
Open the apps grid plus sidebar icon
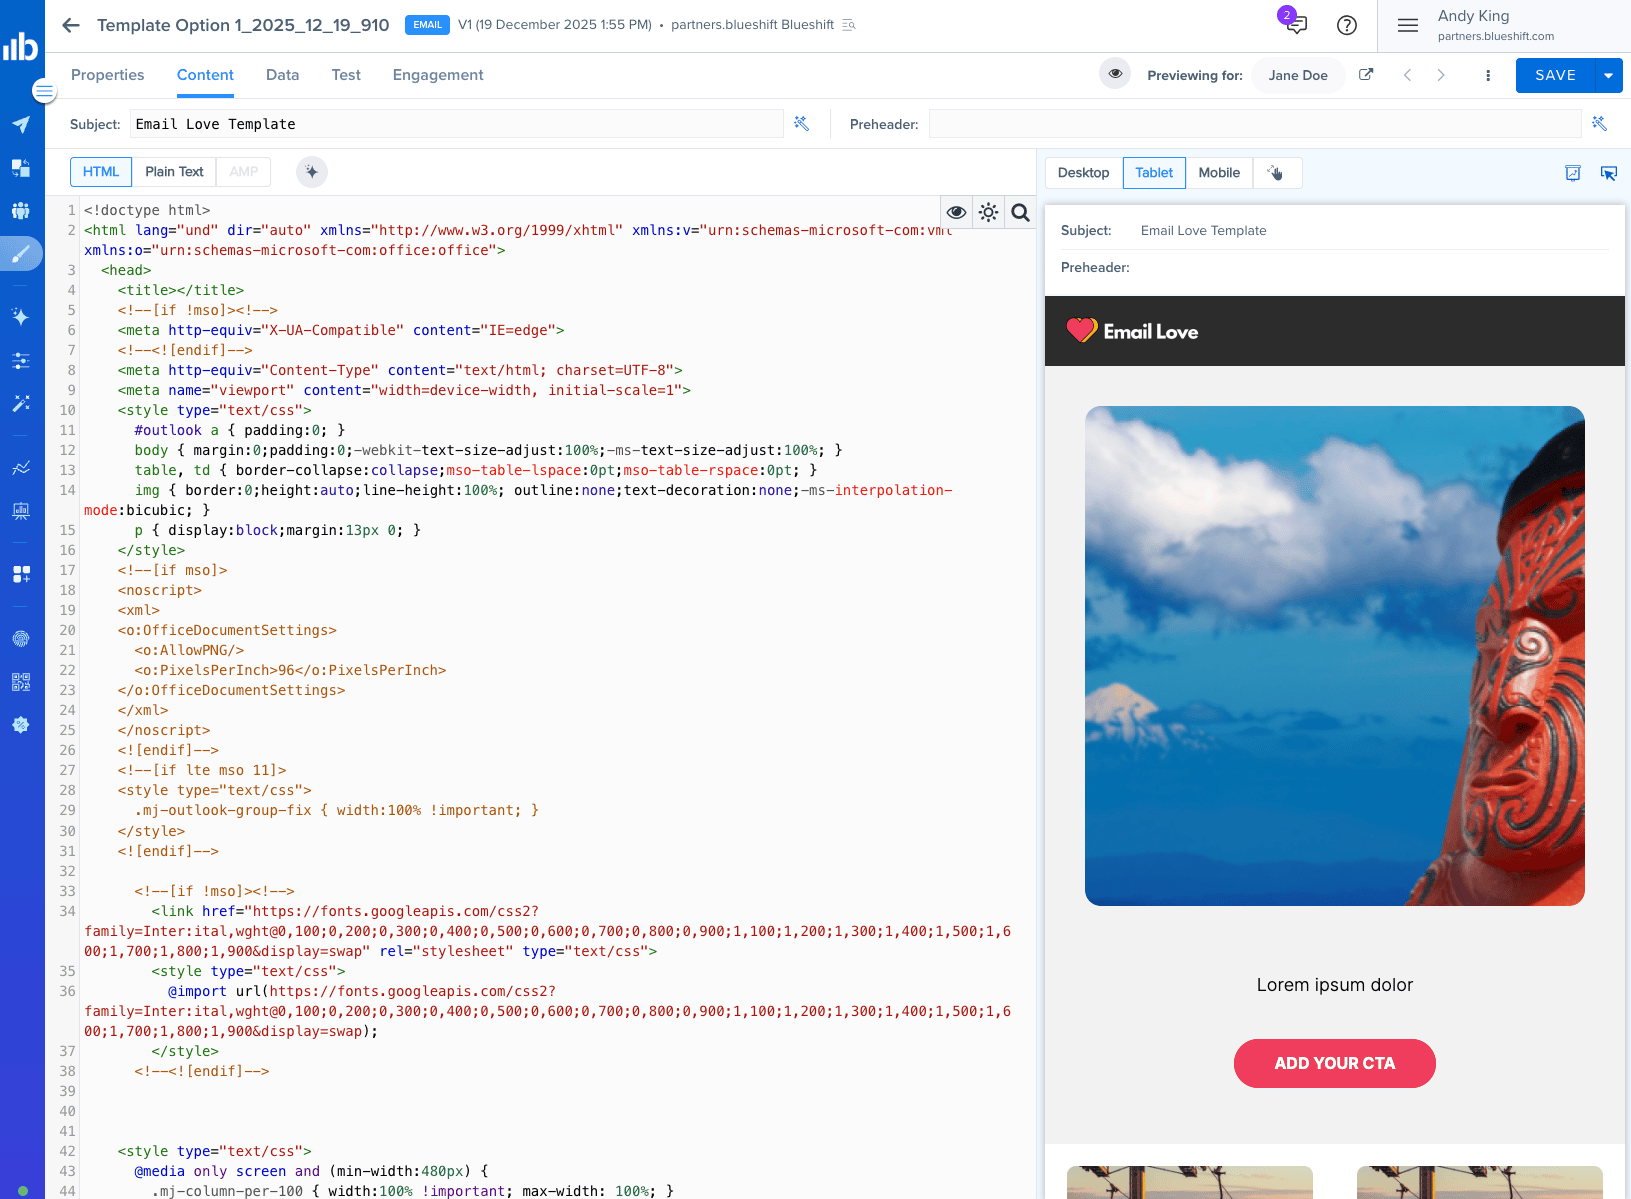coord(21,574)
